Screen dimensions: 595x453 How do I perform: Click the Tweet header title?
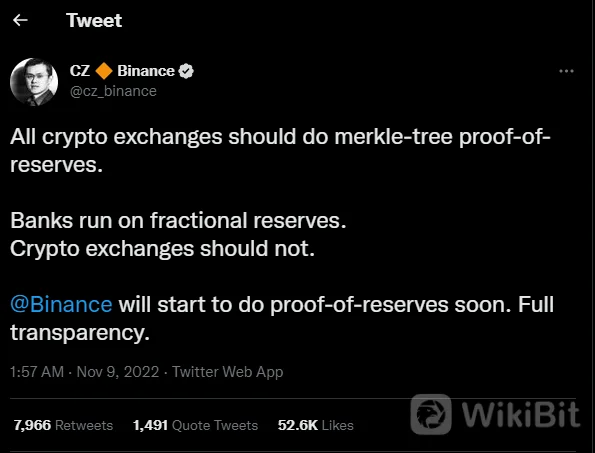(94, 20)
